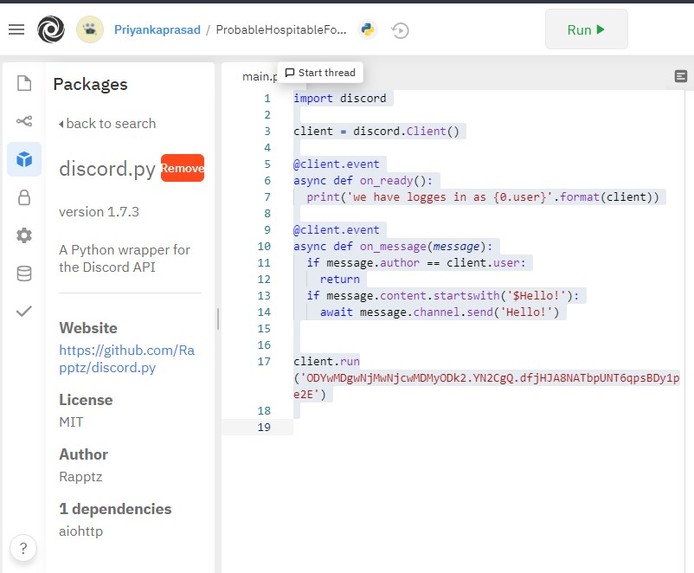The width and height of the screenshot is (694, 573).
Task: Click line number 1 in gutter
Action: 267,98
